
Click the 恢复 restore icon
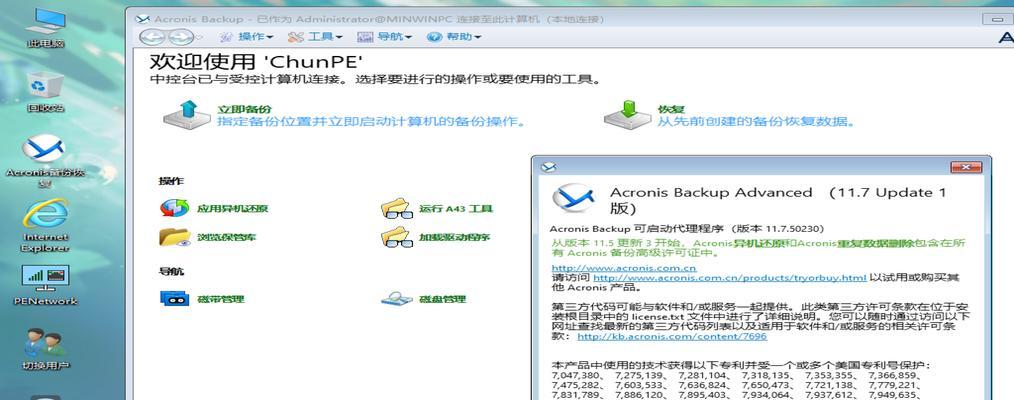627,114
